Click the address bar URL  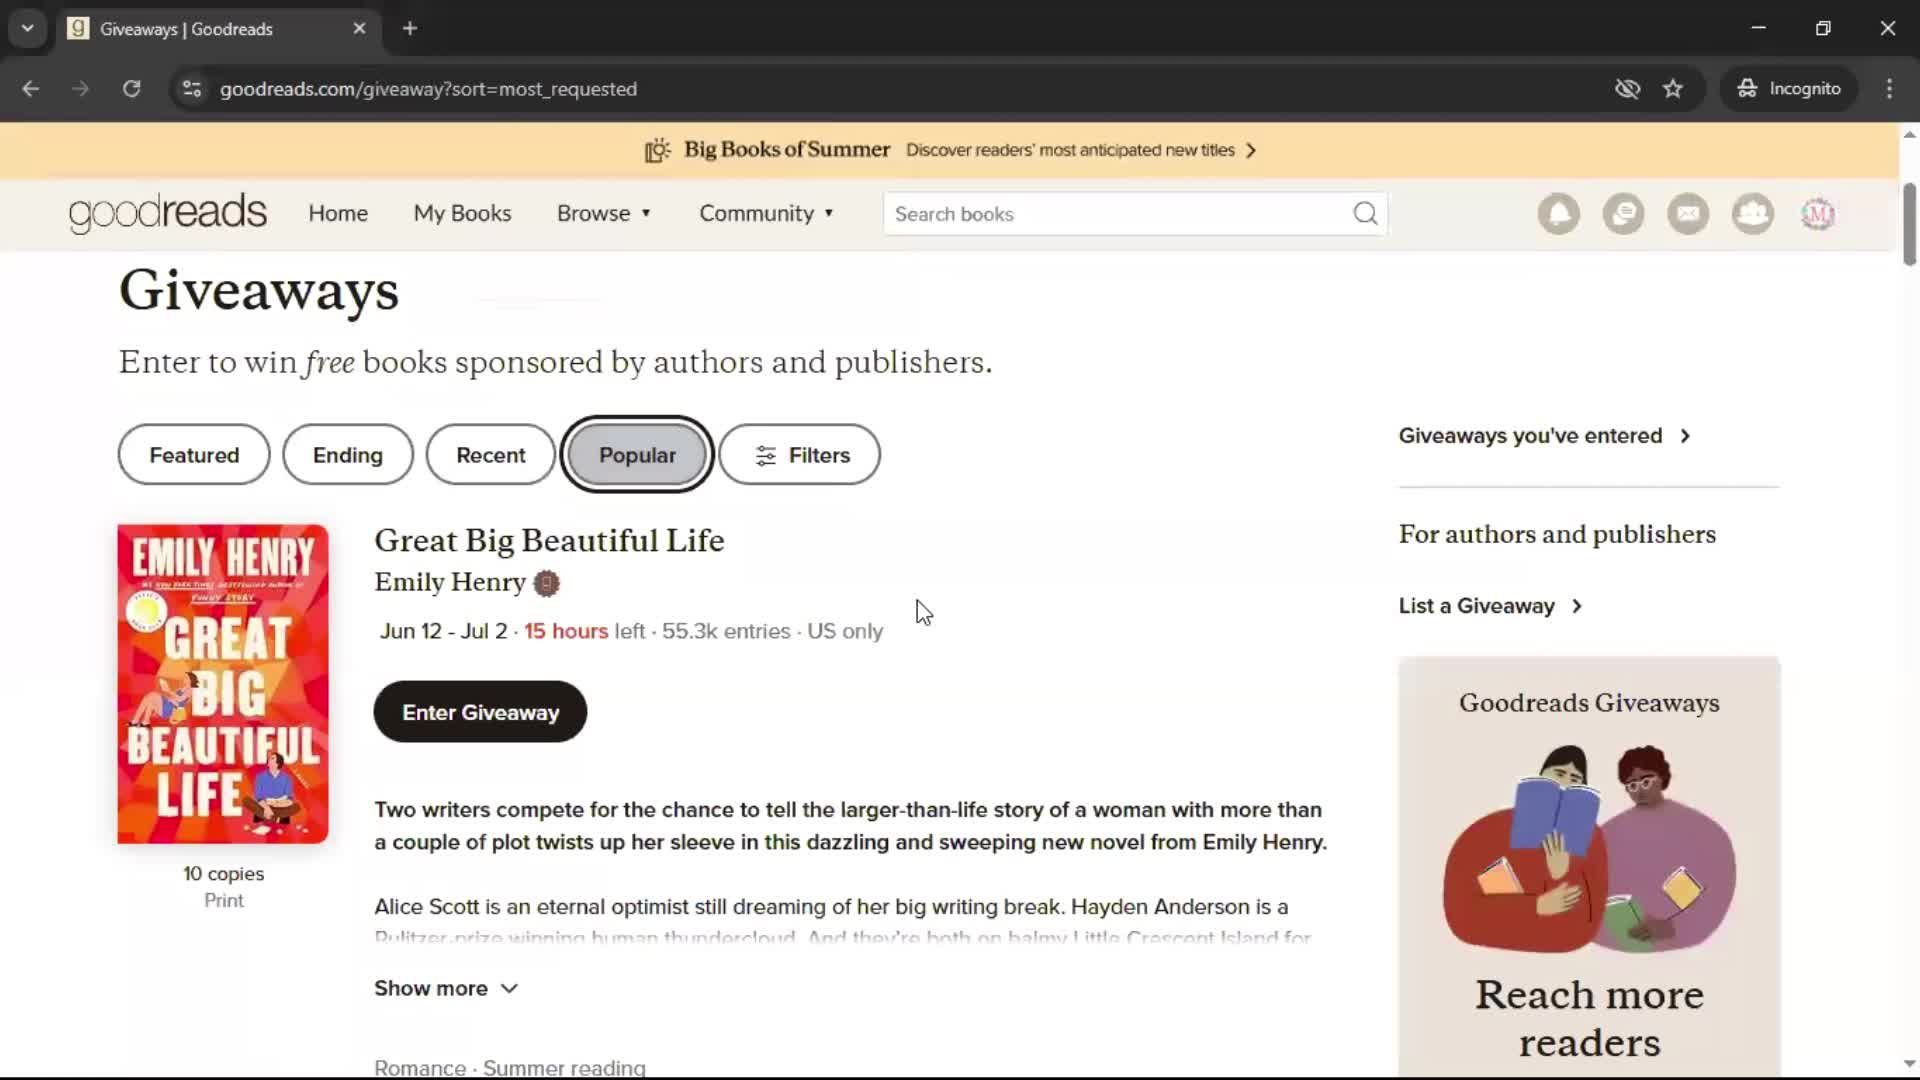428,89
